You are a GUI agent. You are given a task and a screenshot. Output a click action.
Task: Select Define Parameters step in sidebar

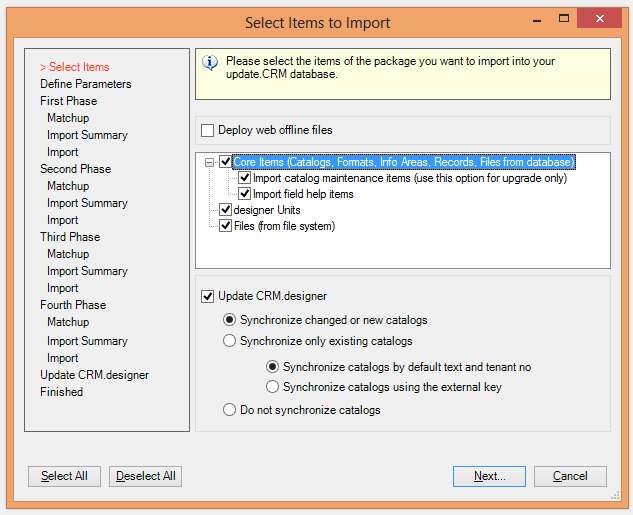point(85,84)
